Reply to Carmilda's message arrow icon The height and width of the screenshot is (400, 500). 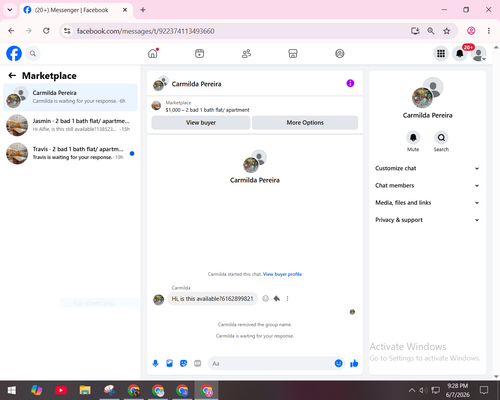coord(277,299)
